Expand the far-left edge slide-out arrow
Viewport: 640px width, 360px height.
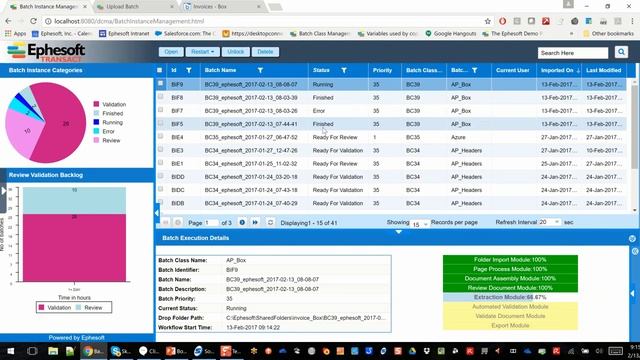coord(3,191)
